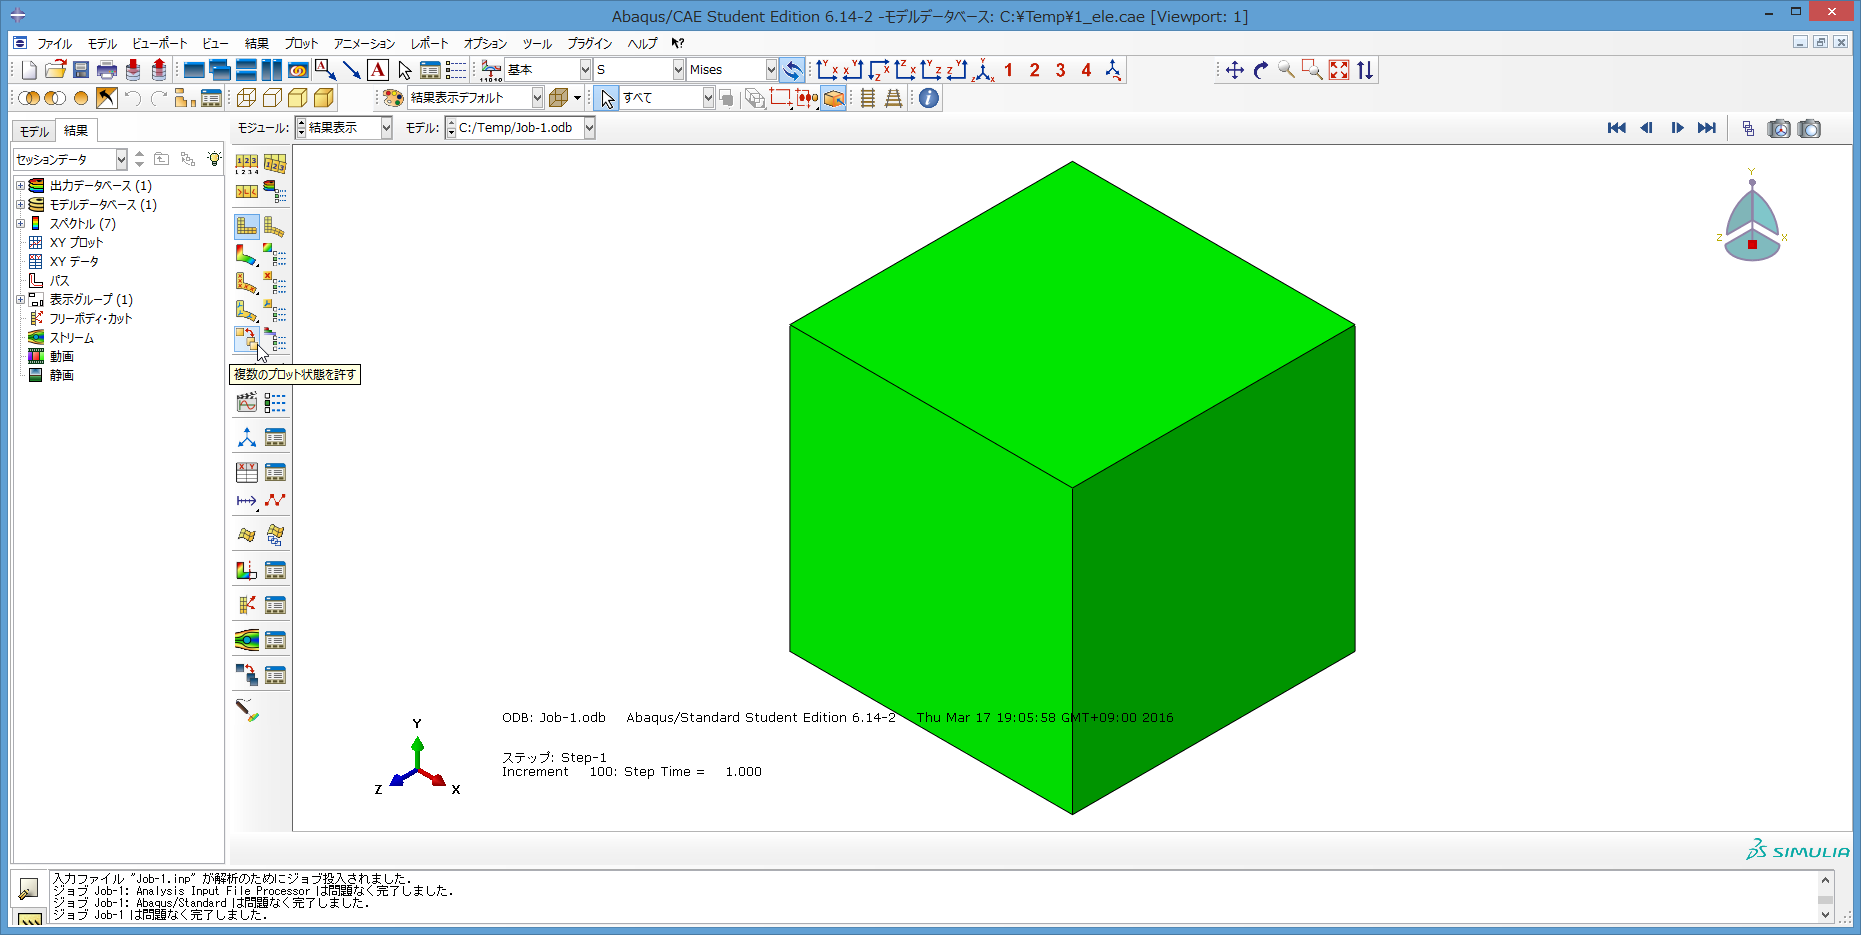Click the create XY data icon

247,472
